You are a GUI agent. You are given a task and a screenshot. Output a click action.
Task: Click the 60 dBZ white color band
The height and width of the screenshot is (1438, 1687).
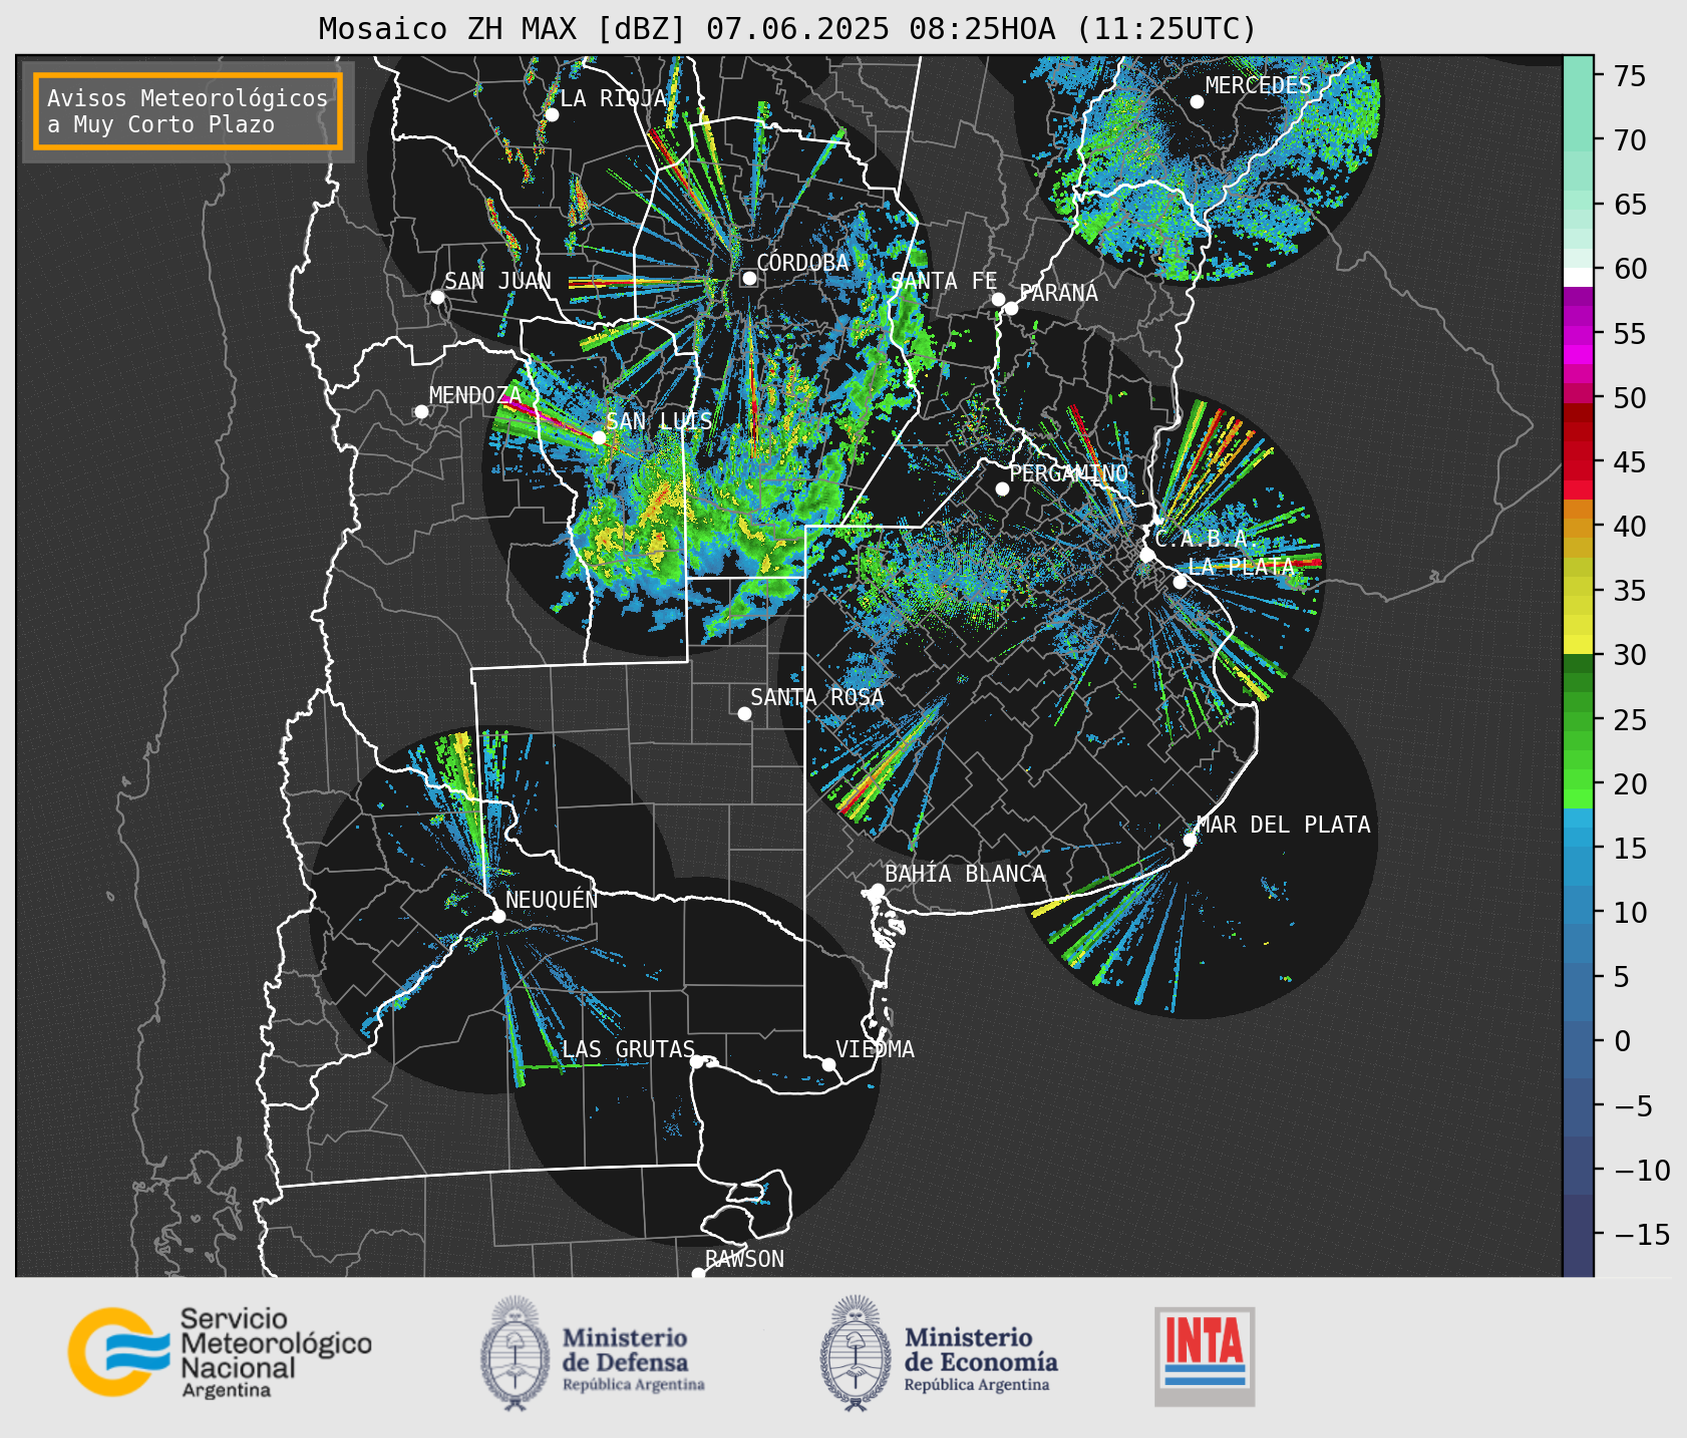coord(1578,277)
